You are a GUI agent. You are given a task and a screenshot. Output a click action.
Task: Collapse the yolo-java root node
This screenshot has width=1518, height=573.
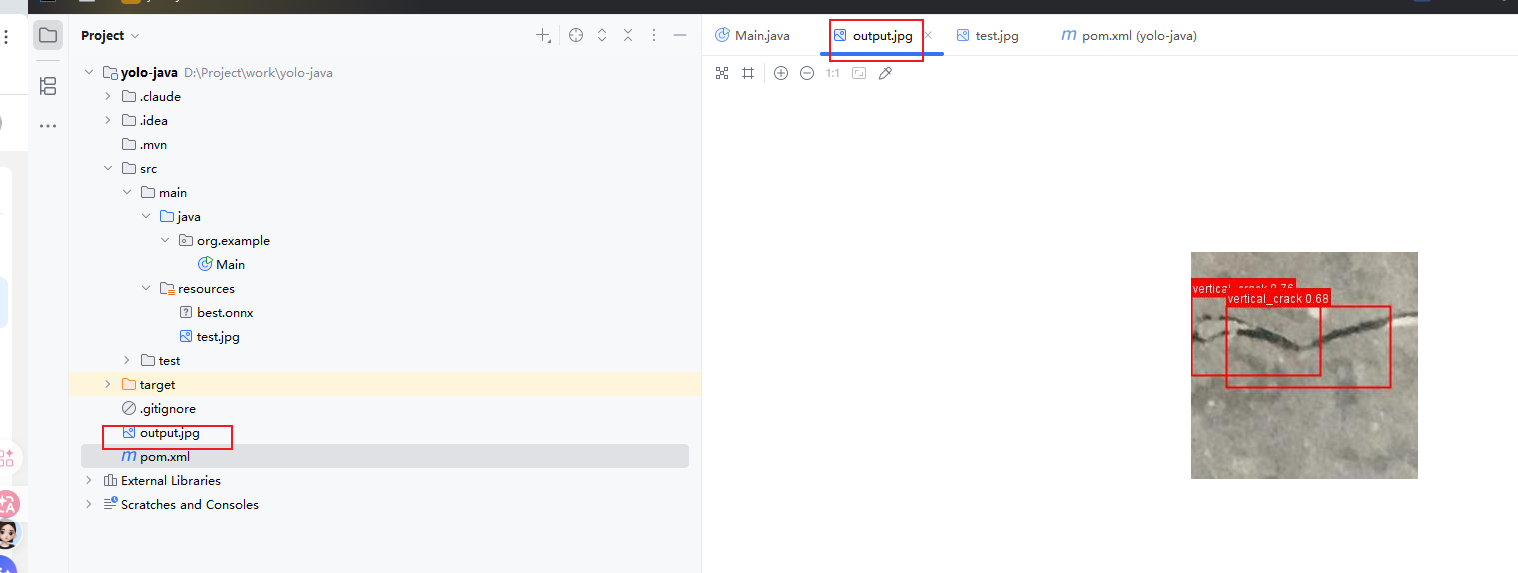pyautogui.click(x=89, y=73)
